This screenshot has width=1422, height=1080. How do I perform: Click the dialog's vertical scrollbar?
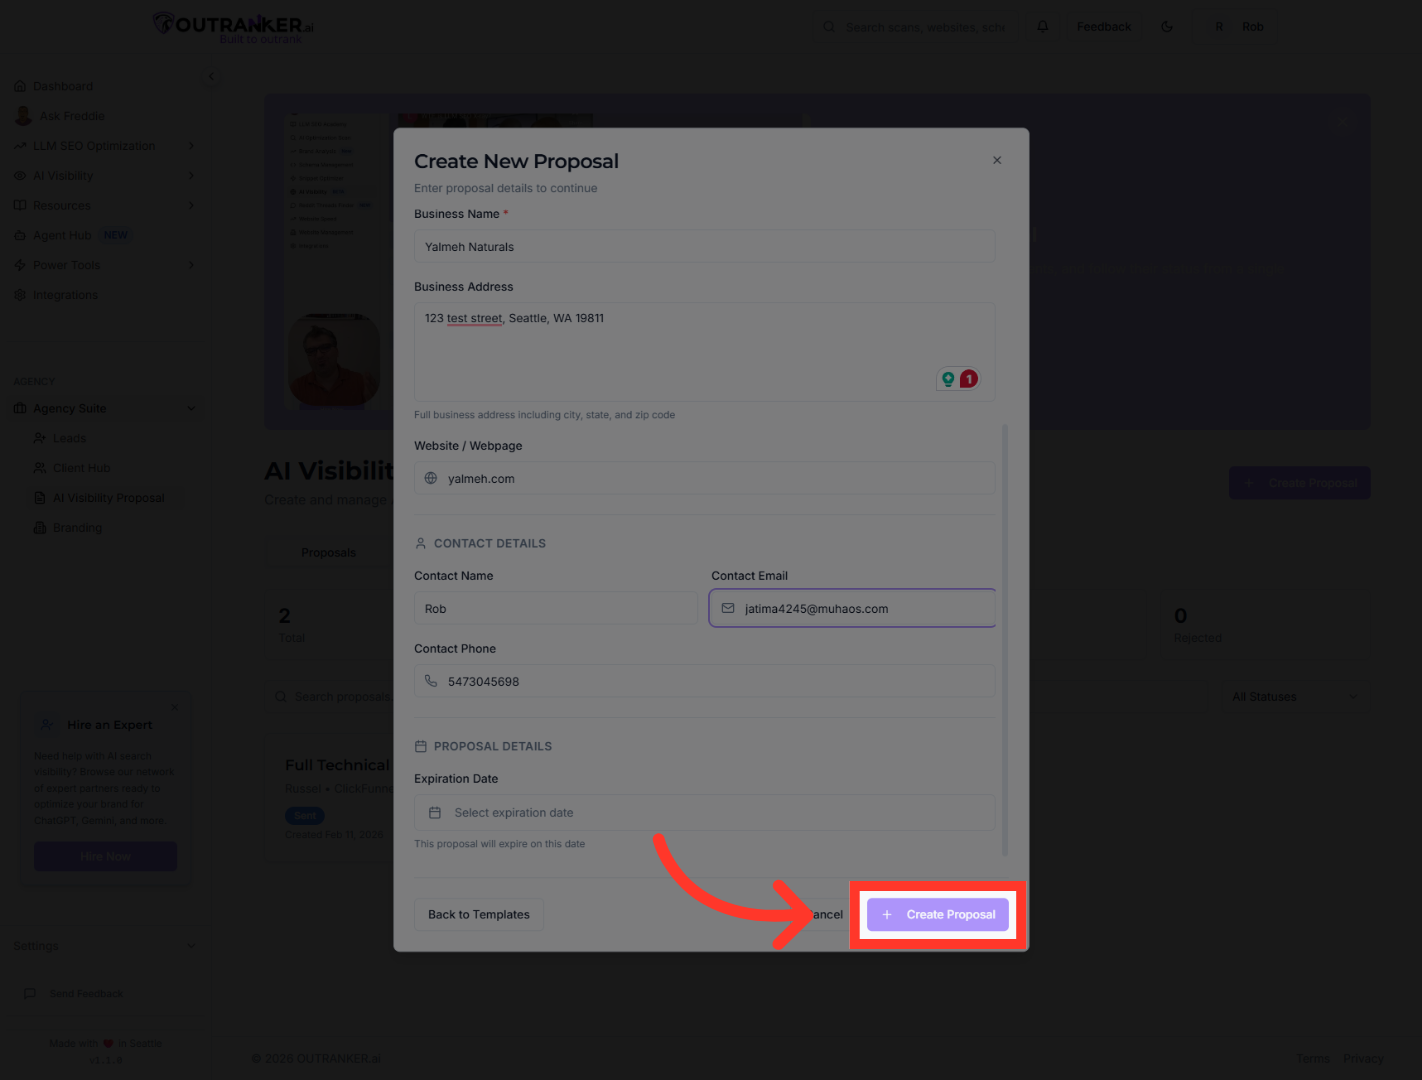click(1005, 640)
